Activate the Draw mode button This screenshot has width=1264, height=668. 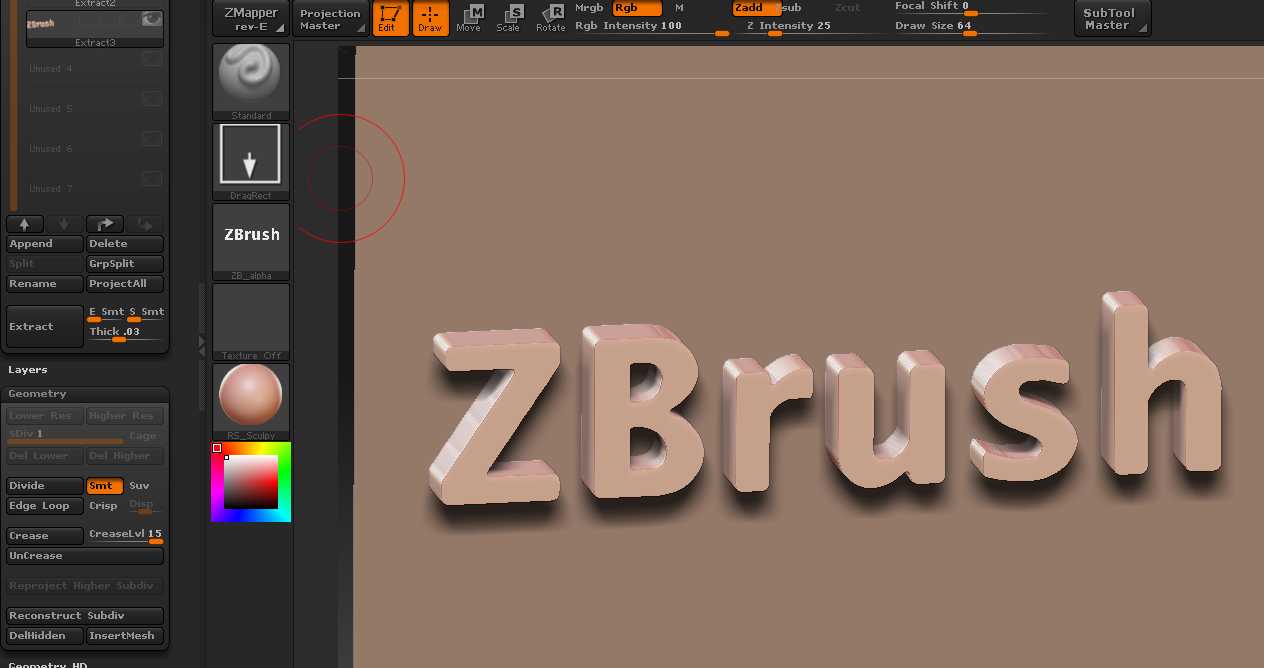429,18
